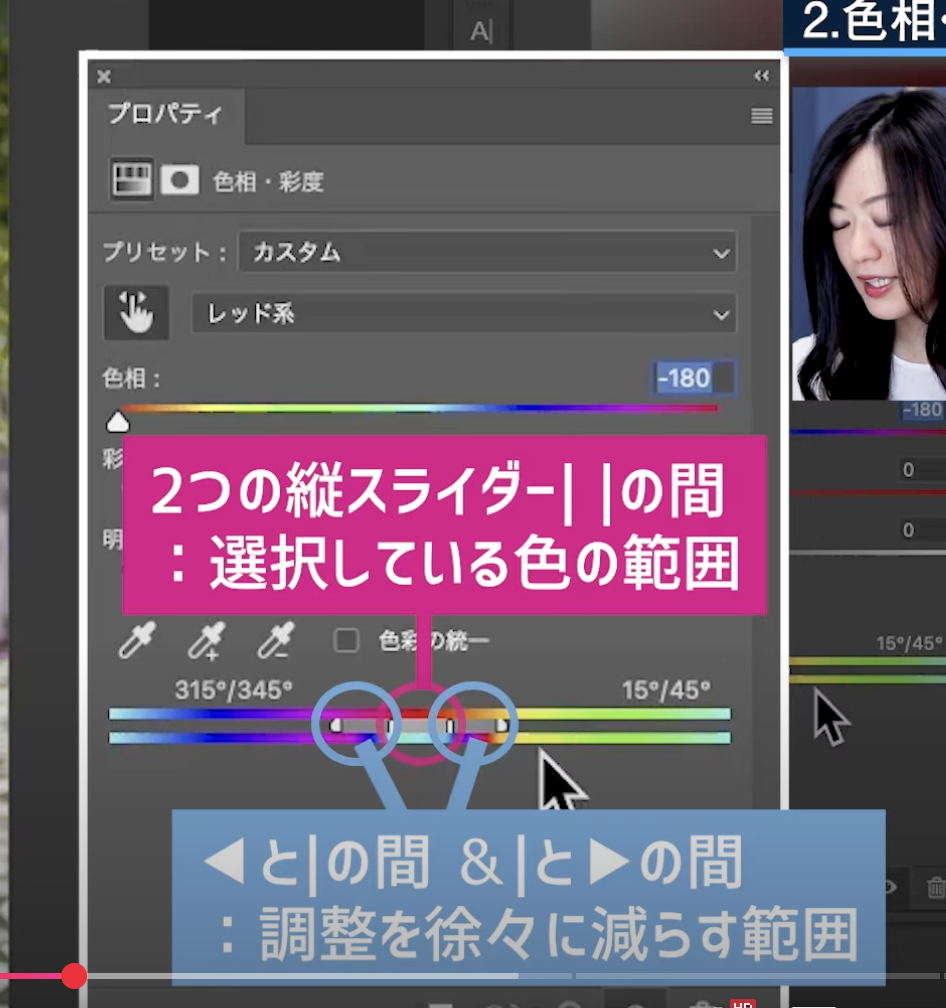Image resolution: width=946 pixels, height=1008 pixels.
Task: Select the layer mask icon
Action: coord(180,180)
